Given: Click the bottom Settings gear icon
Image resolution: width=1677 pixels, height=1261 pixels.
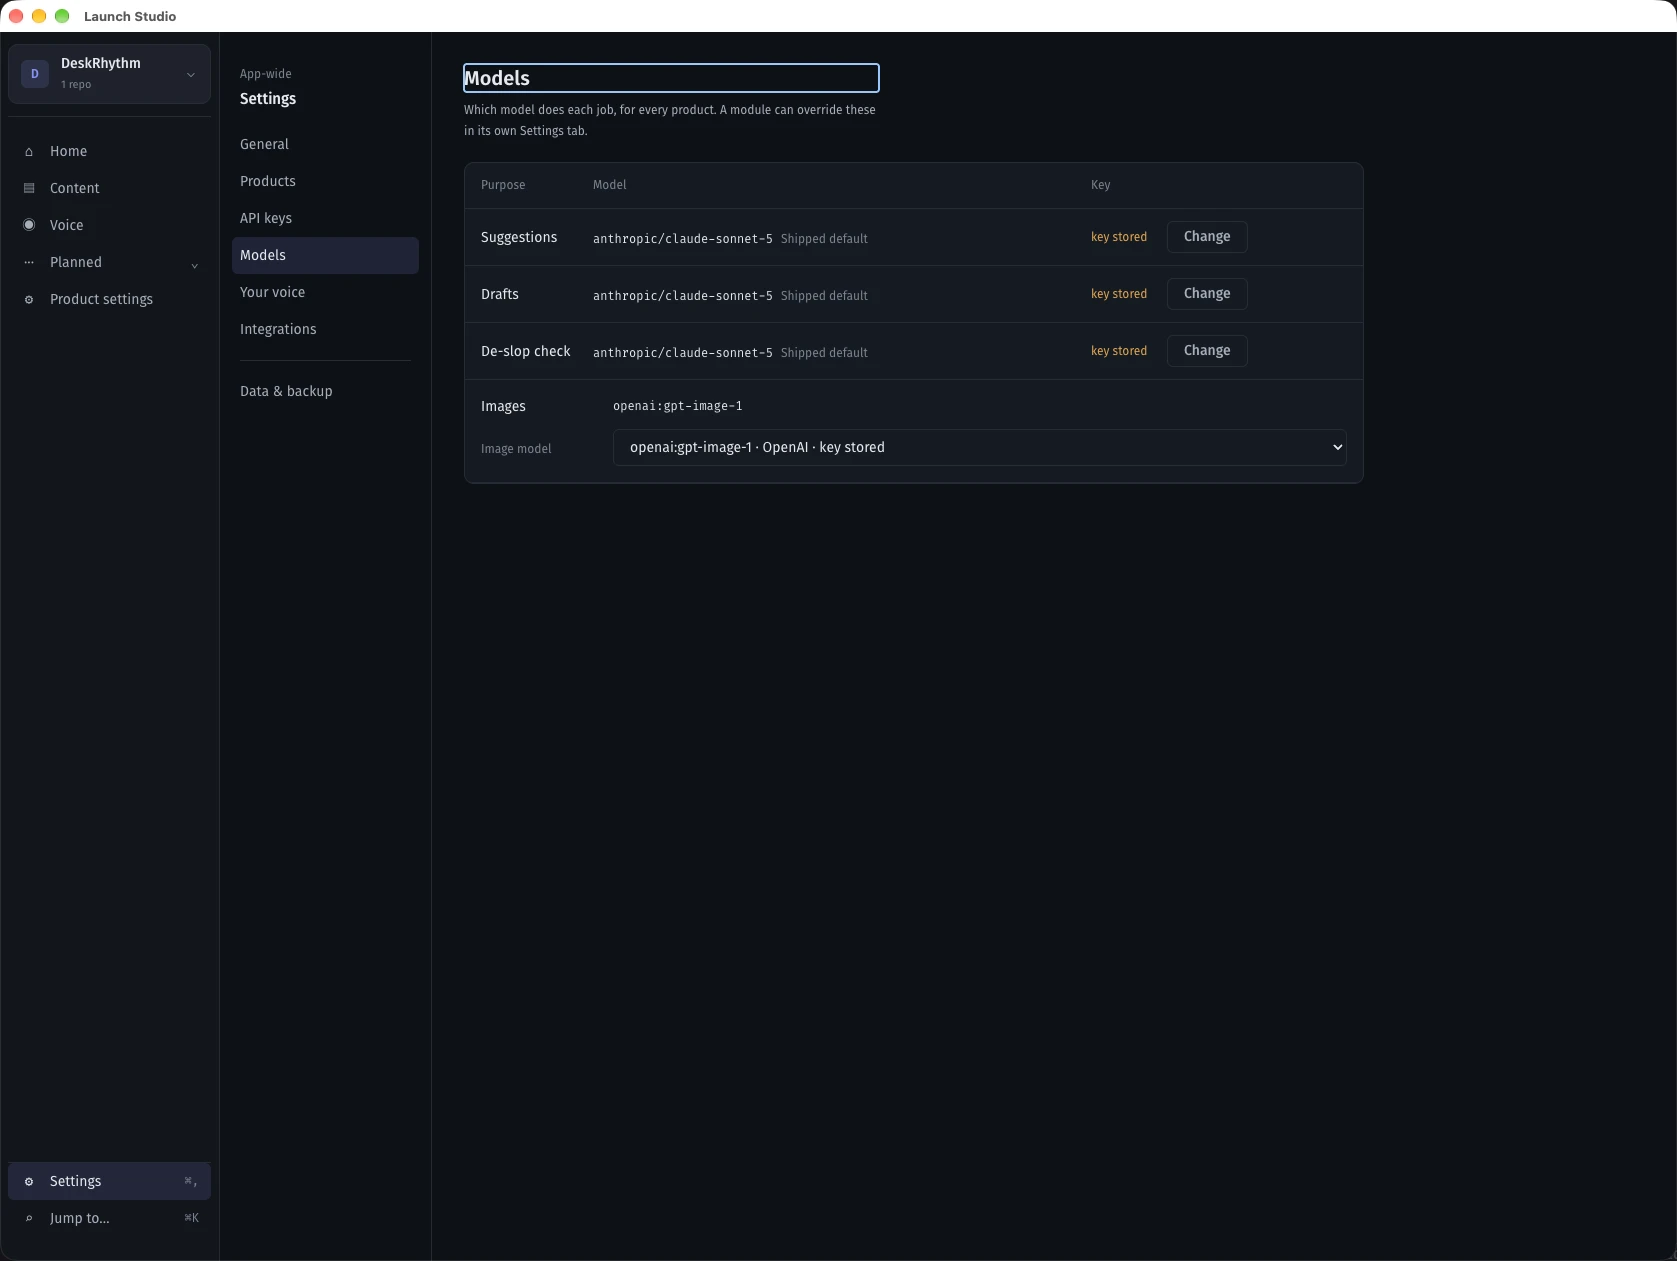Looking at the screenshot, I should tap(29, 1181).
